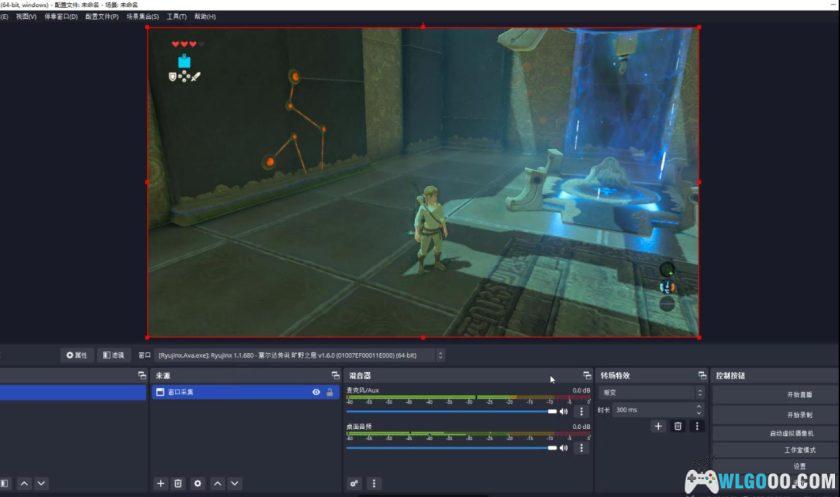Increase transition duration with up arrow
Image resolution: width=840 pixels, height=497 pixels.
(x=699, y=406)
